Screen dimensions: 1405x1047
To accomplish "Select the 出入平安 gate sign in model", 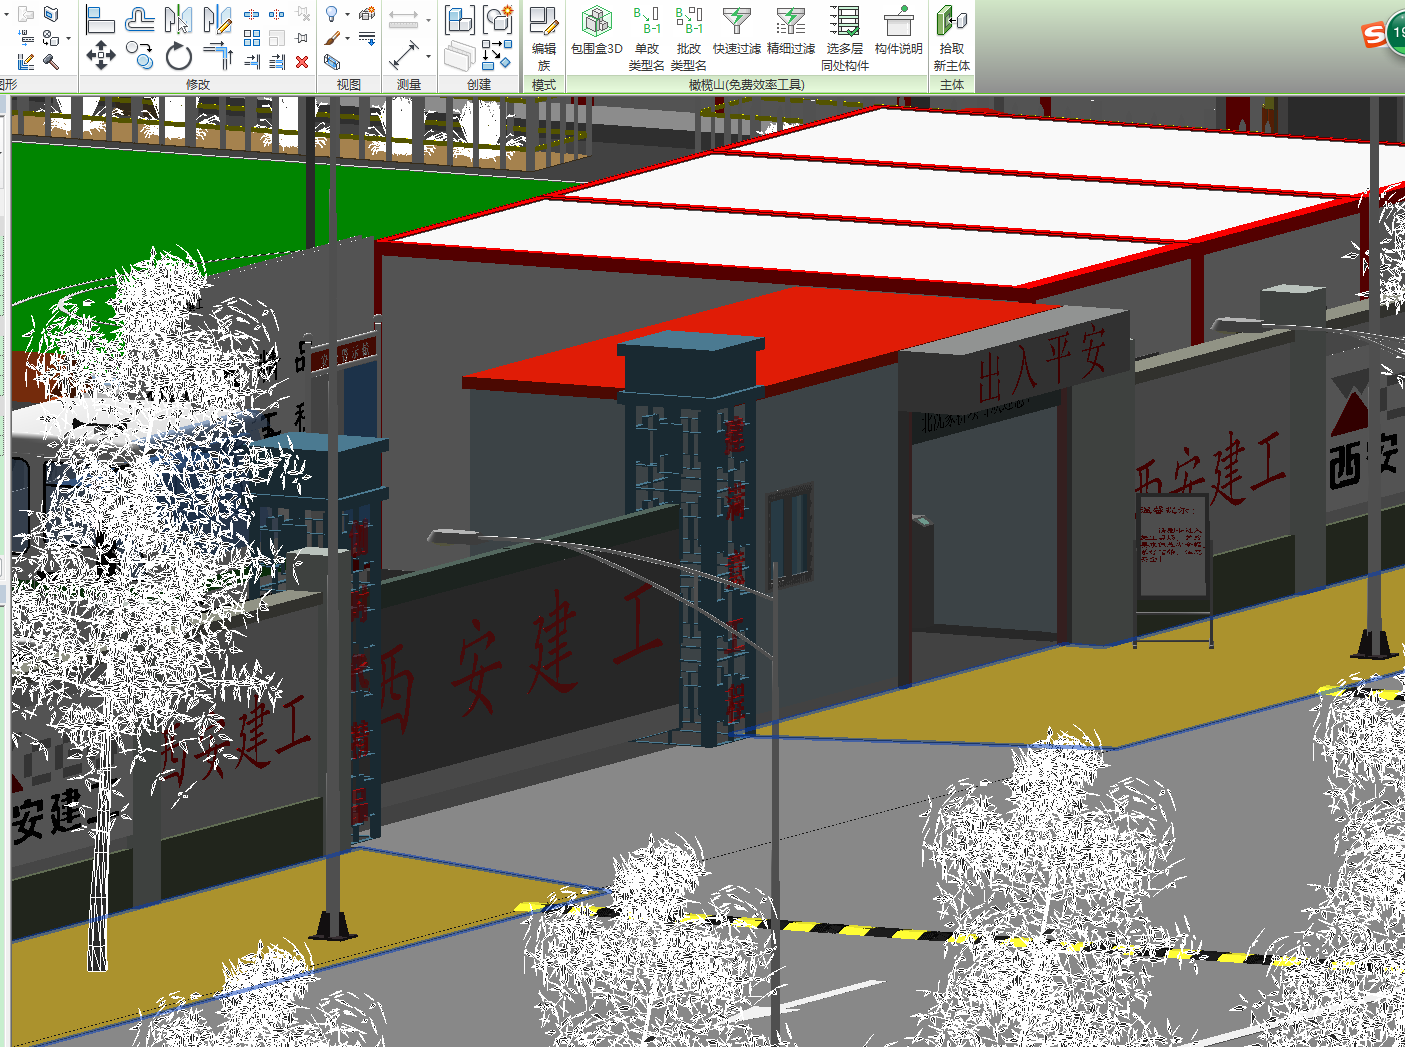I will [1041, 366].
